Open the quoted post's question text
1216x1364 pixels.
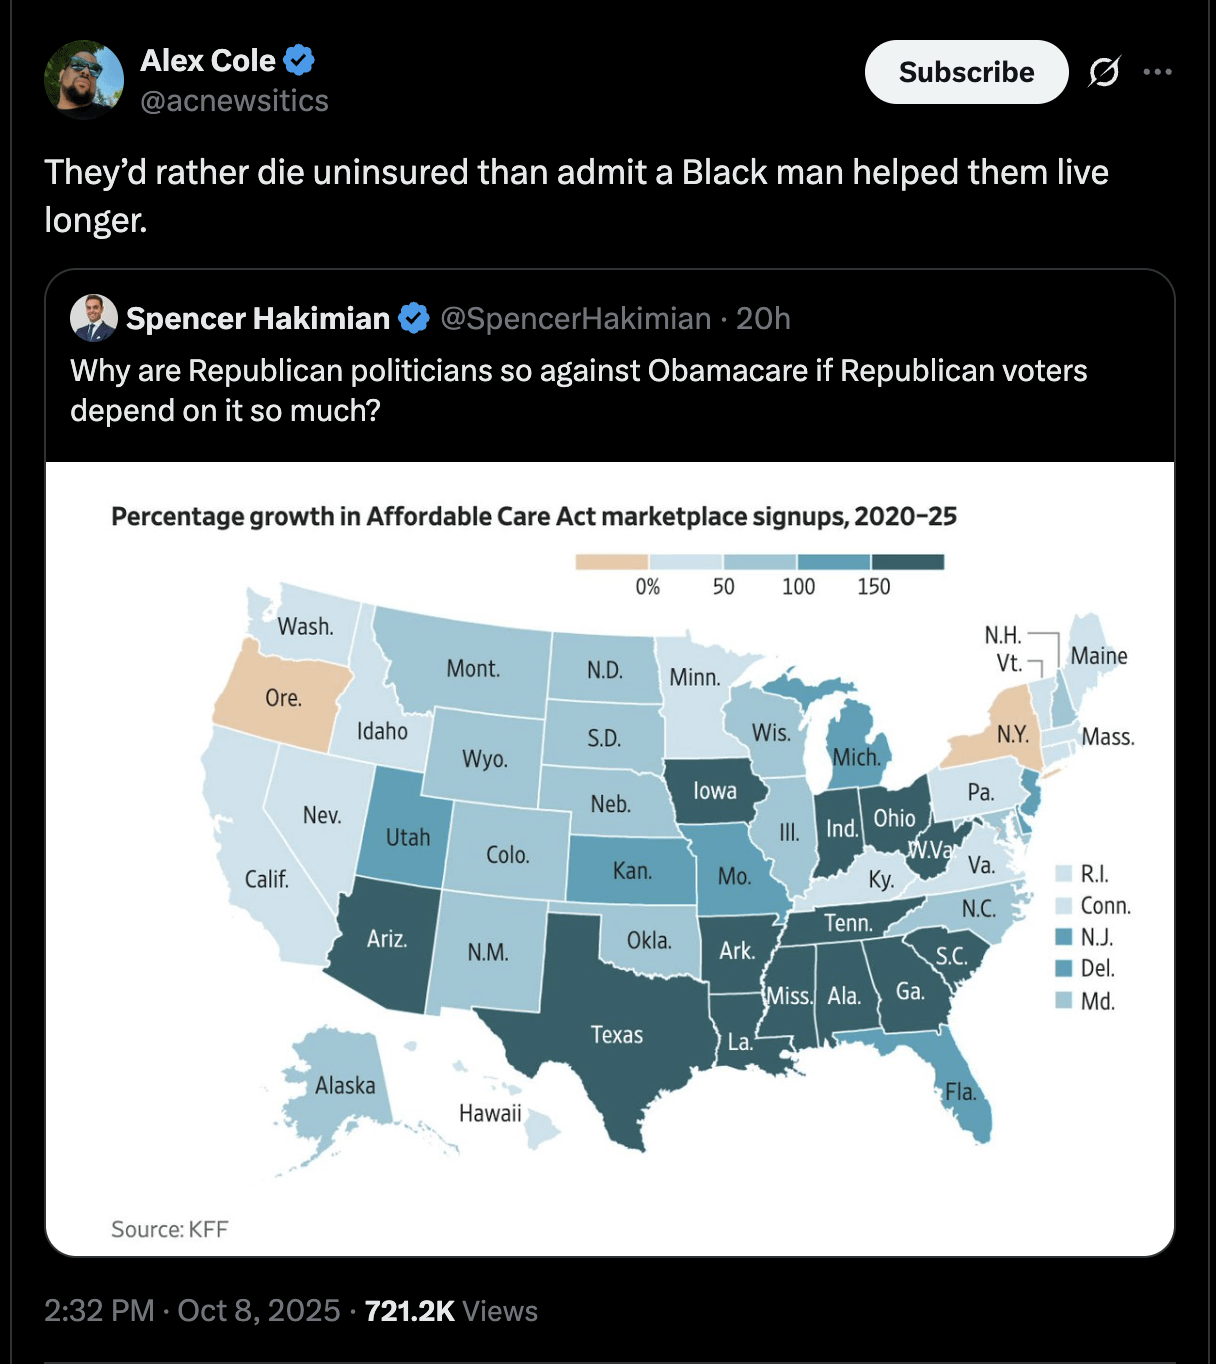578,390
